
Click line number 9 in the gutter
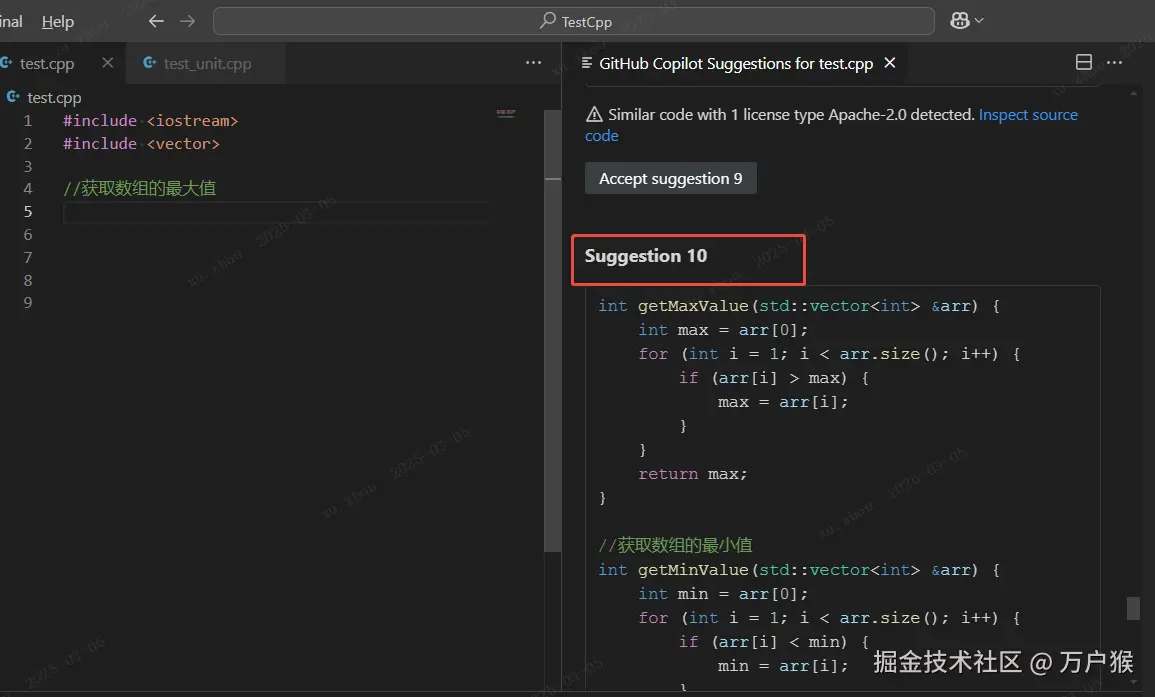pyautogui.click(x=28, y=302)
